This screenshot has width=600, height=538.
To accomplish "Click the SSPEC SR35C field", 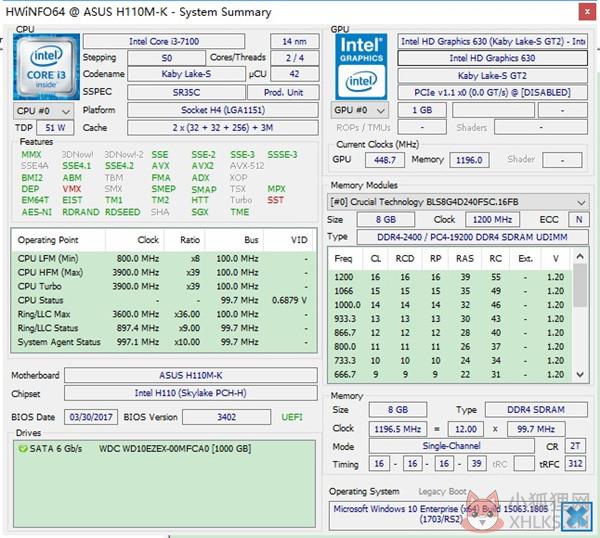I will pos(186,92).
